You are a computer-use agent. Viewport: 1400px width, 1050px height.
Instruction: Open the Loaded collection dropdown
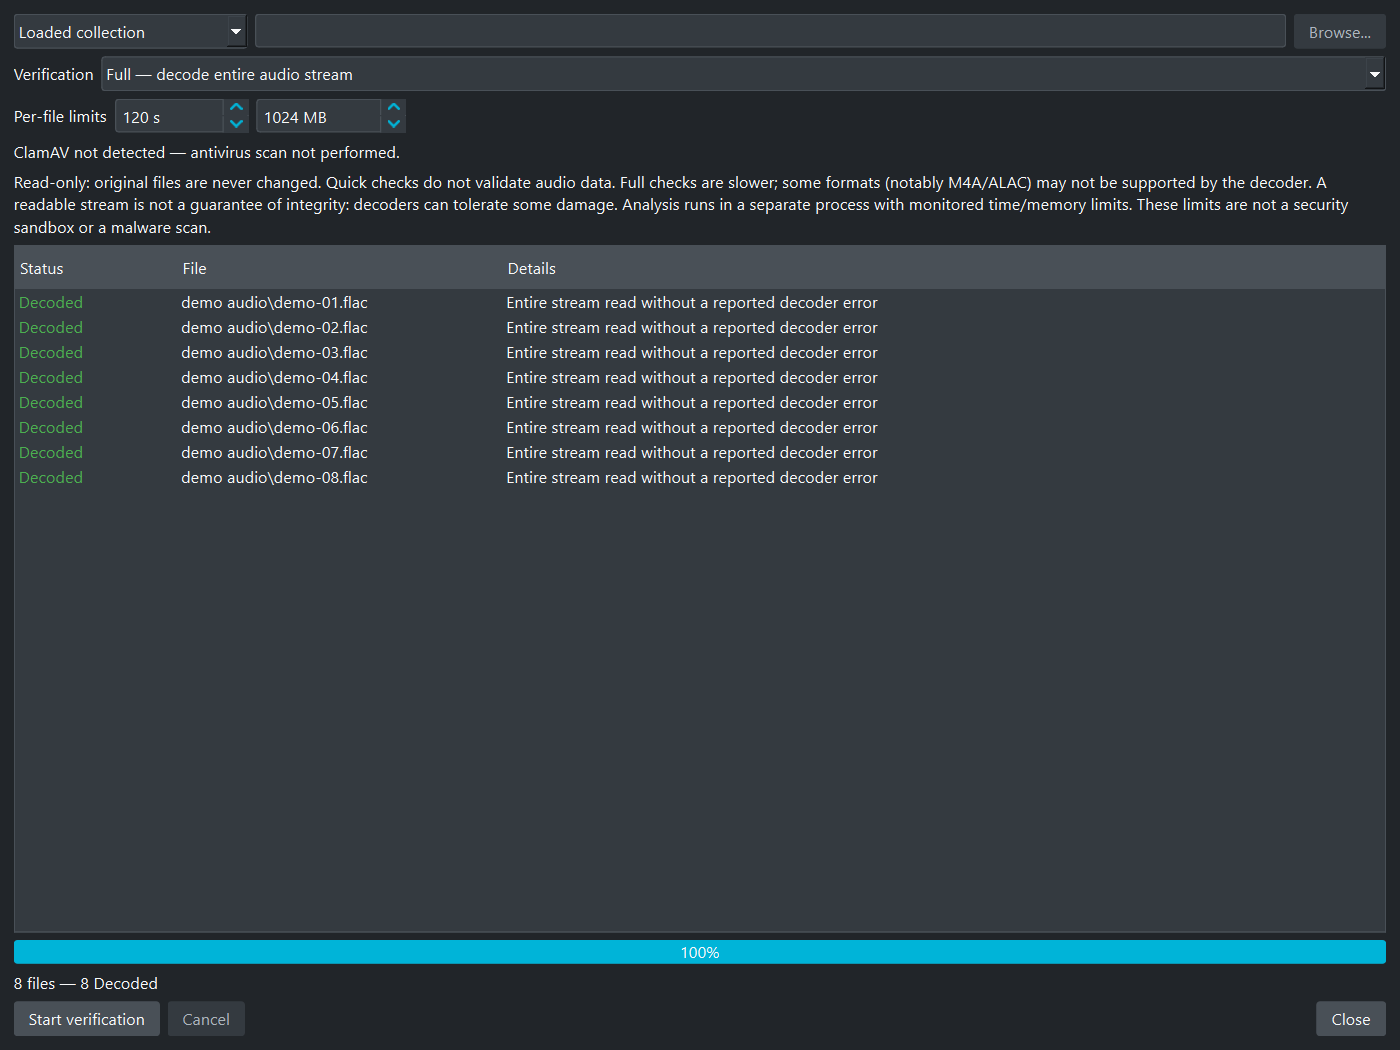click(x=130, y=32)
